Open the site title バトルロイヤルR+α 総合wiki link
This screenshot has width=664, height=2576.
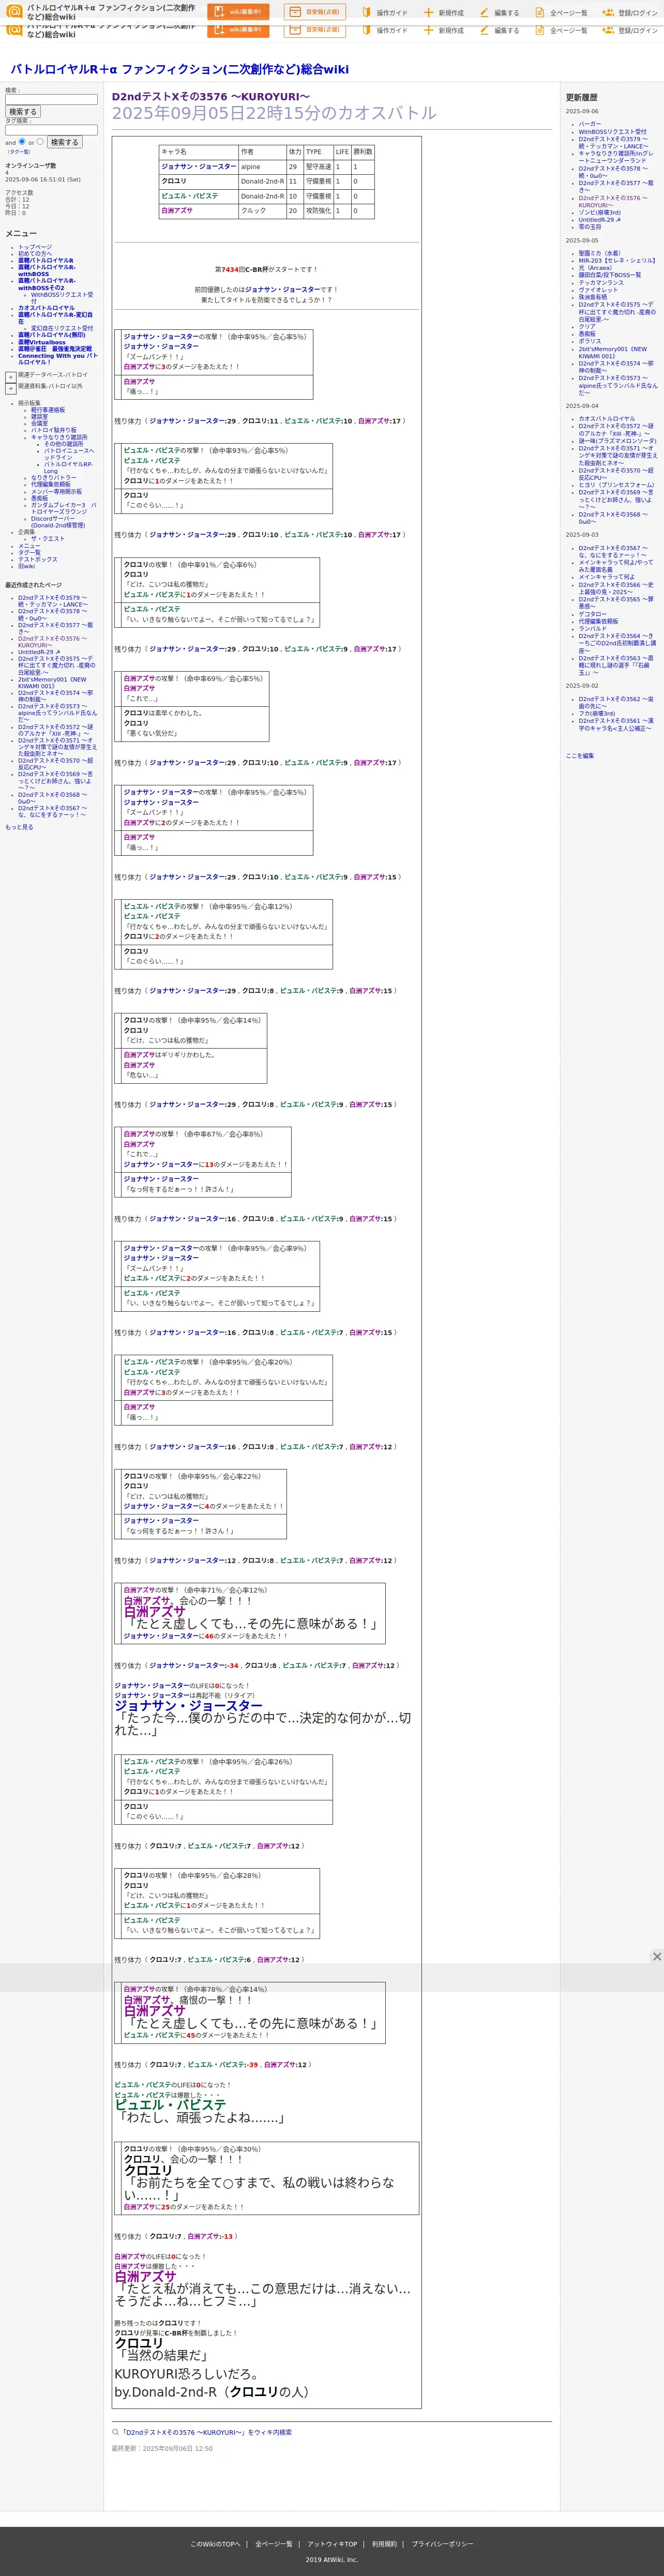coord(179,69)
